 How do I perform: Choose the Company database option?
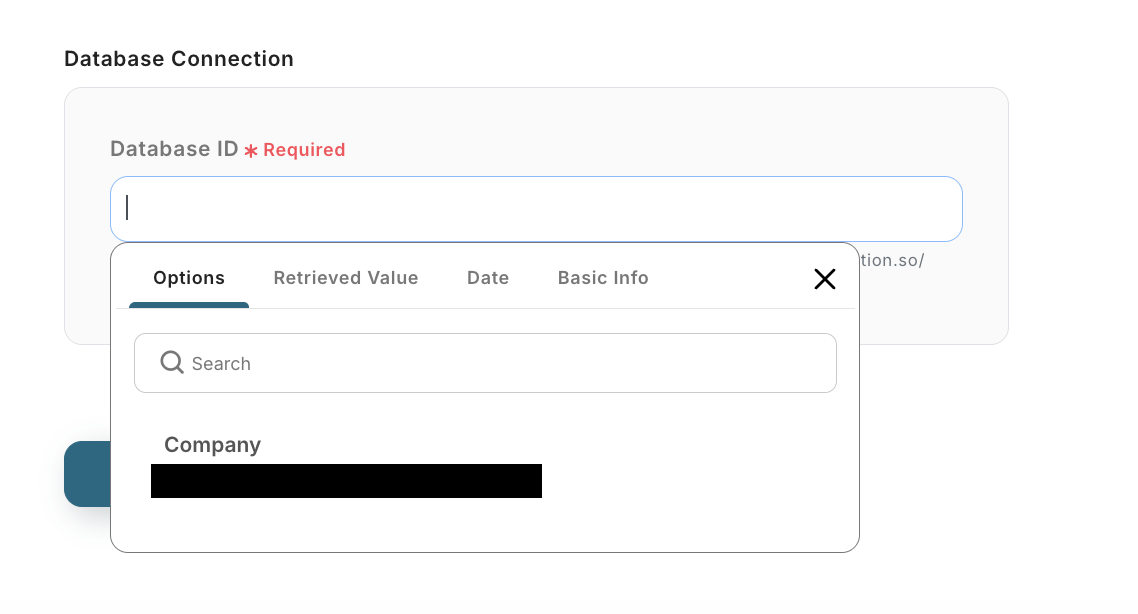tap(212, 445)
